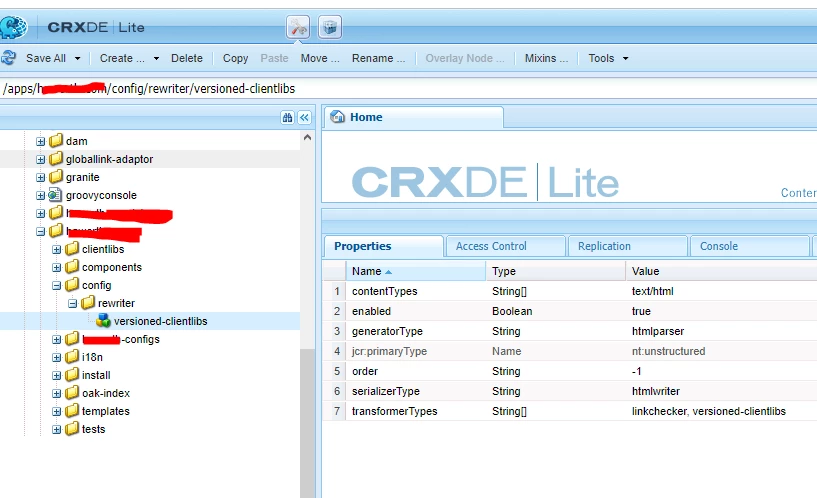Click the dam folder icon
The width and height of the screenshot is (817, 498).
[x=56, y=141]
